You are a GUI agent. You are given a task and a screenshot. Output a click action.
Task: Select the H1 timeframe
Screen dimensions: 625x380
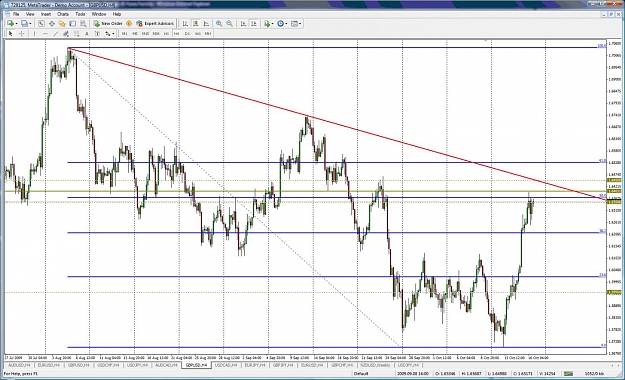[166, 33]
